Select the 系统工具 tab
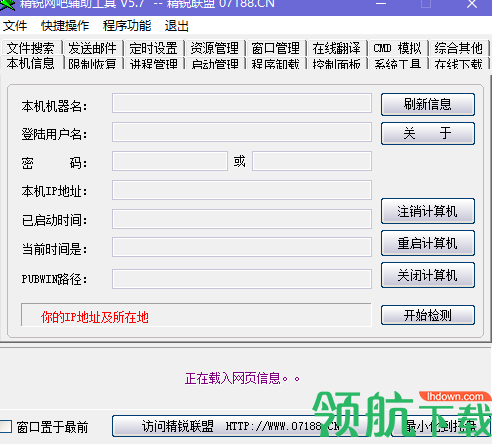 point(398,63)
